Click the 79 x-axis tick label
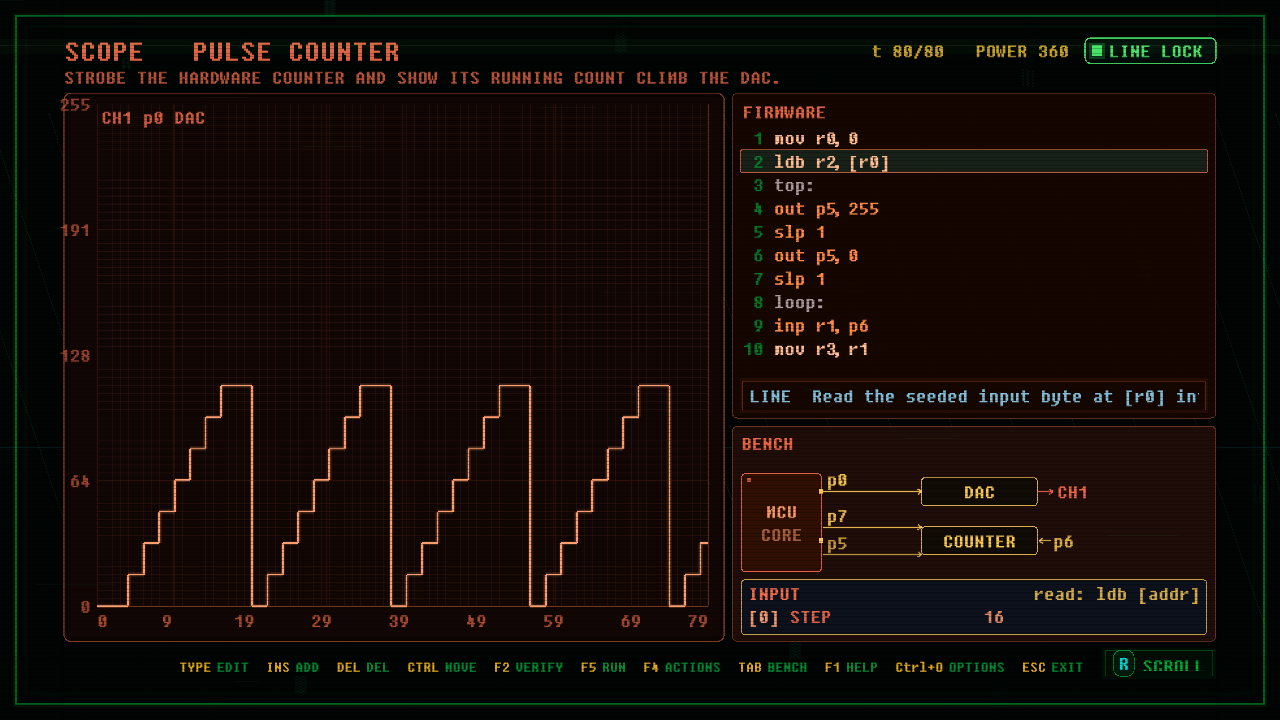Image resolution: width=1280 pixels, height=720 pixels. click(x=698, y=621)
